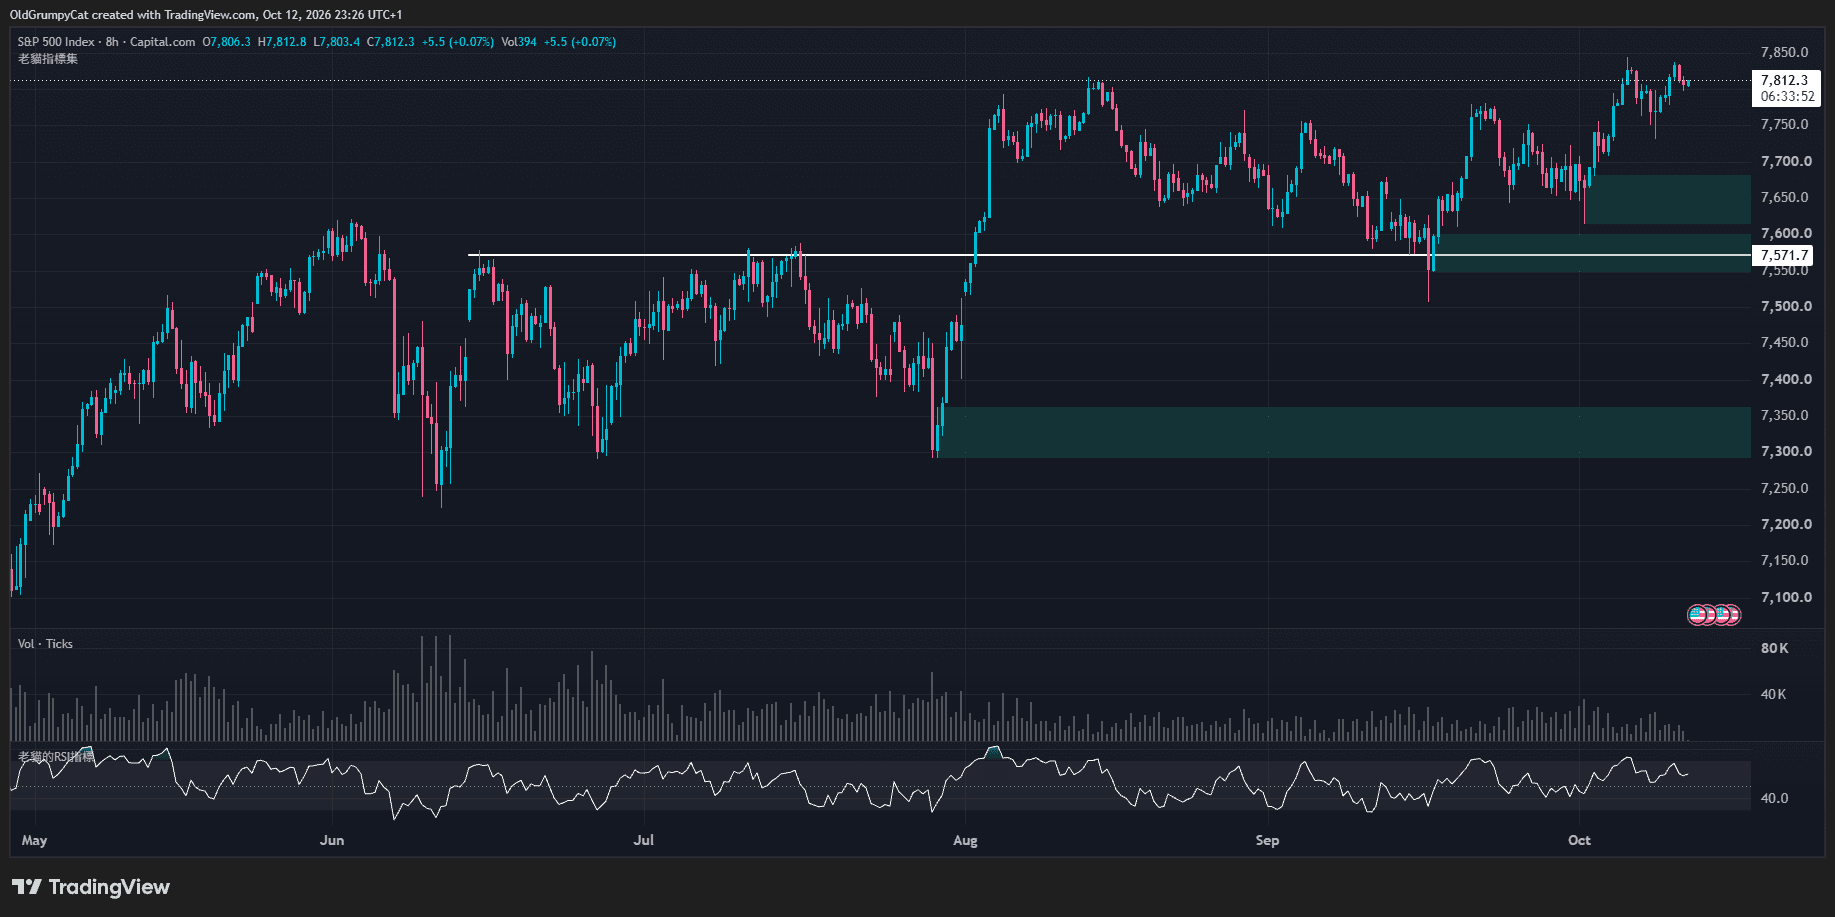1835x917 pixels.
Task: Click the Aug label on the time axis
Action: pos(965,840)
